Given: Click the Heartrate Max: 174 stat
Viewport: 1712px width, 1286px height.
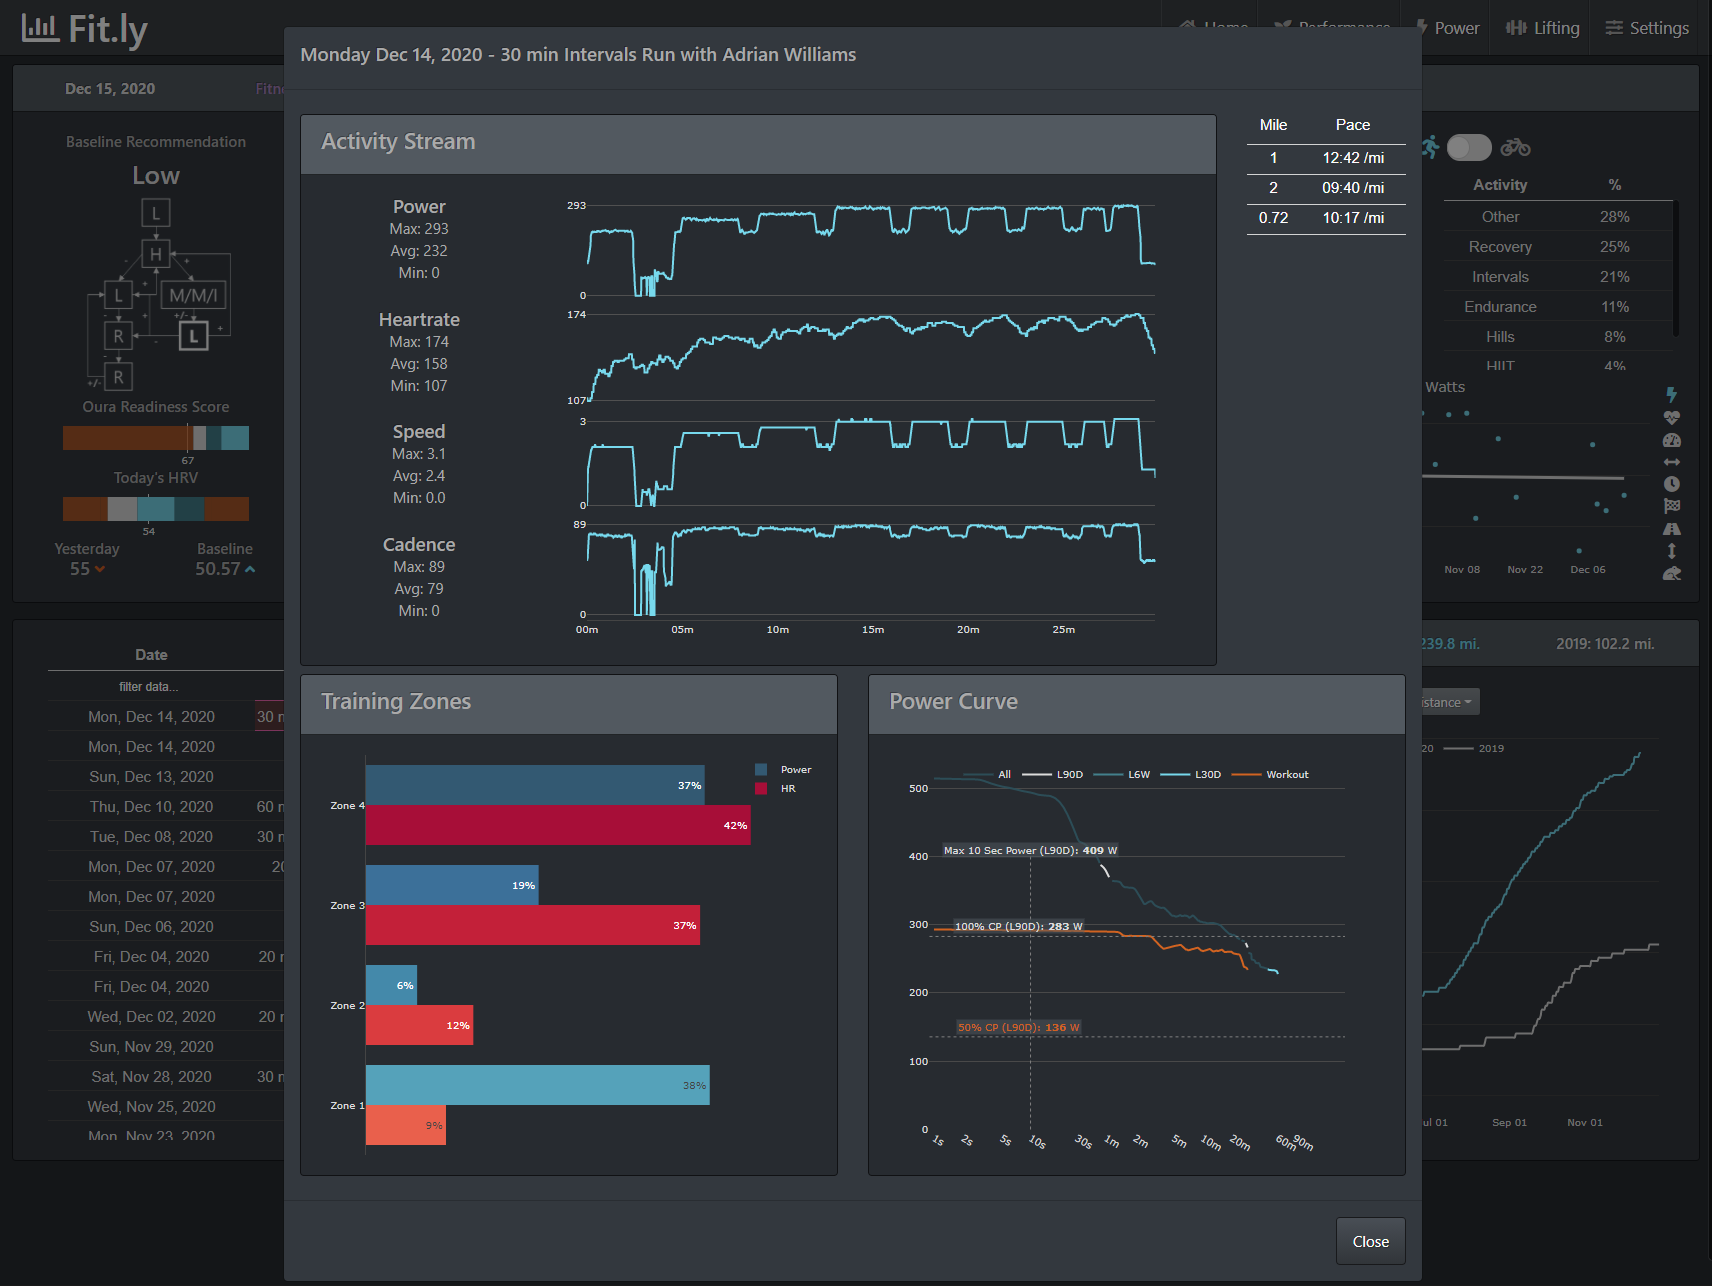Looking at the screenshot, I should (x=419, y=342).
